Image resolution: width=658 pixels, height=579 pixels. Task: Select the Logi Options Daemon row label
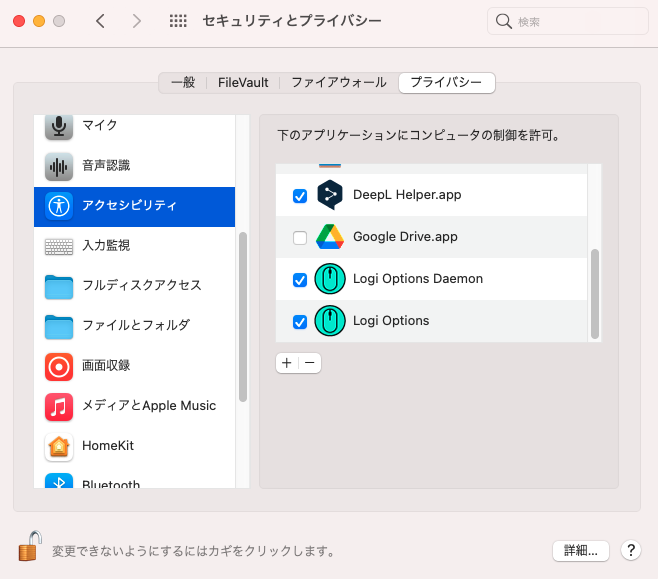[x=418, y=279]
